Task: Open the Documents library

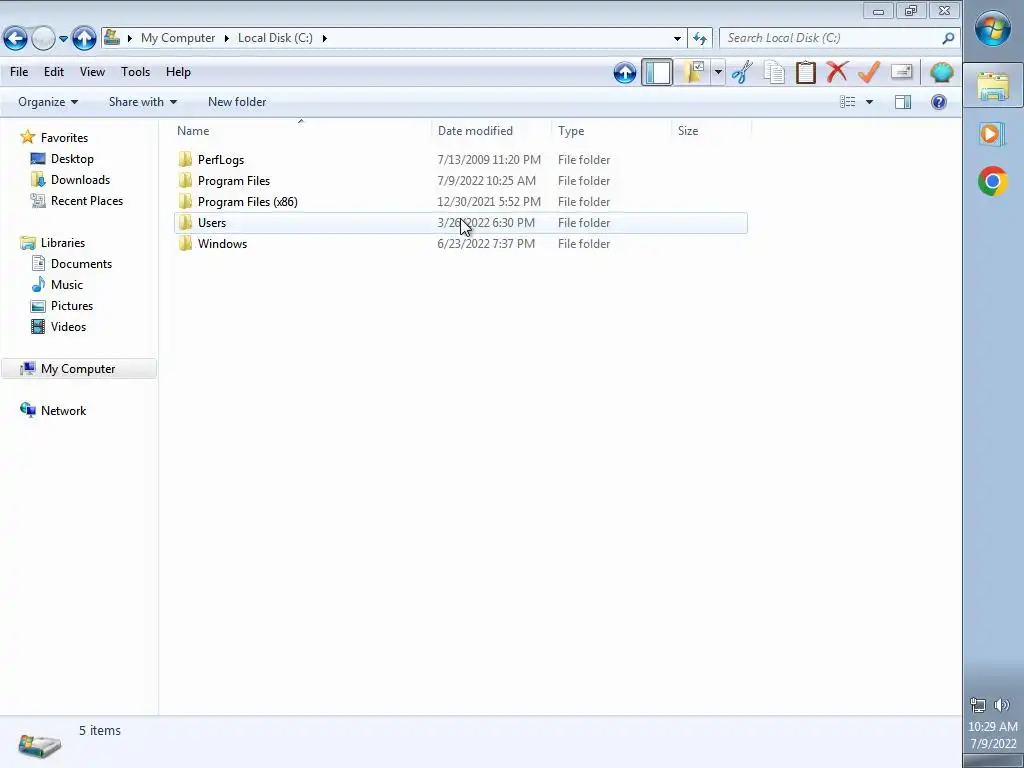Action: tap(81, 264)
